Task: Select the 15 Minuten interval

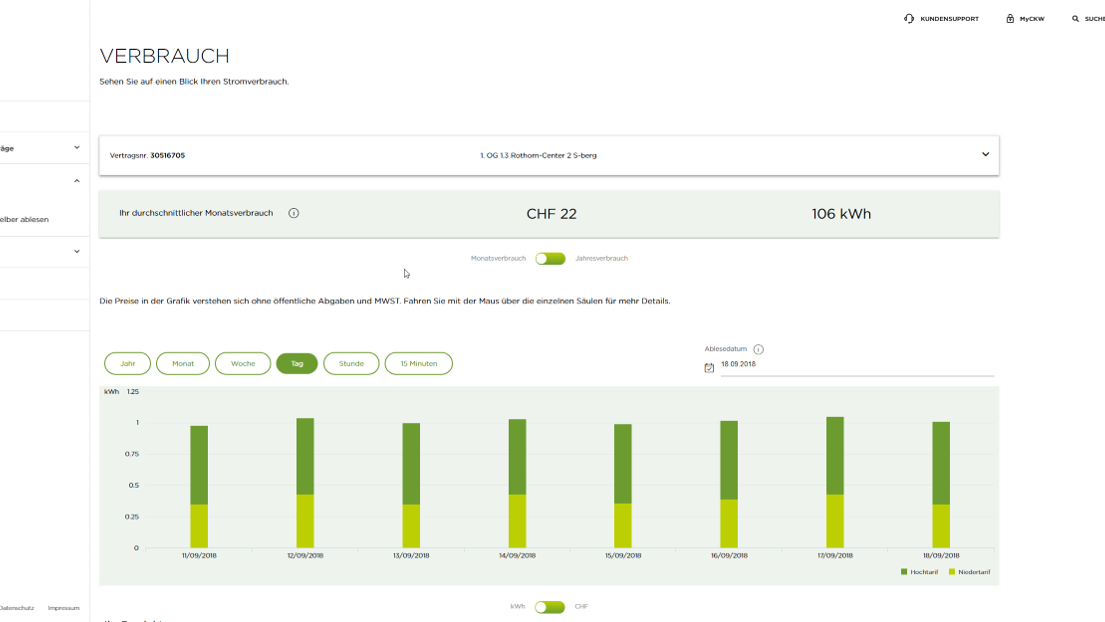Action: (418, 364)
